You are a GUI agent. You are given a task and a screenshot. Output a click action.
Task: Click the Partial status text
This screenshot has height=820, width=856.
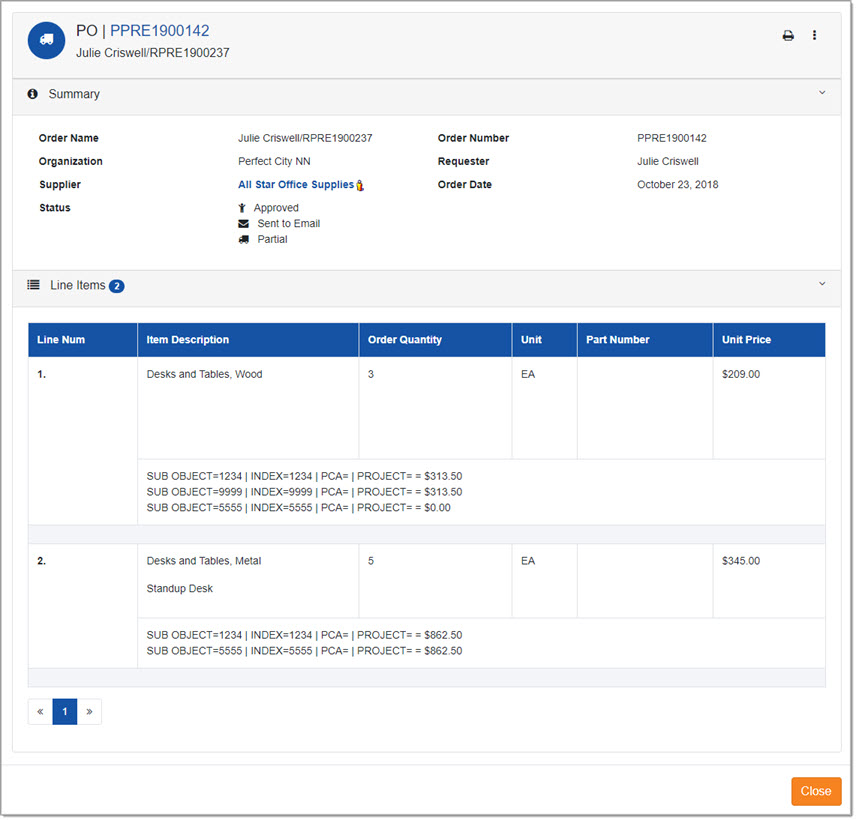tap(272, 240)
